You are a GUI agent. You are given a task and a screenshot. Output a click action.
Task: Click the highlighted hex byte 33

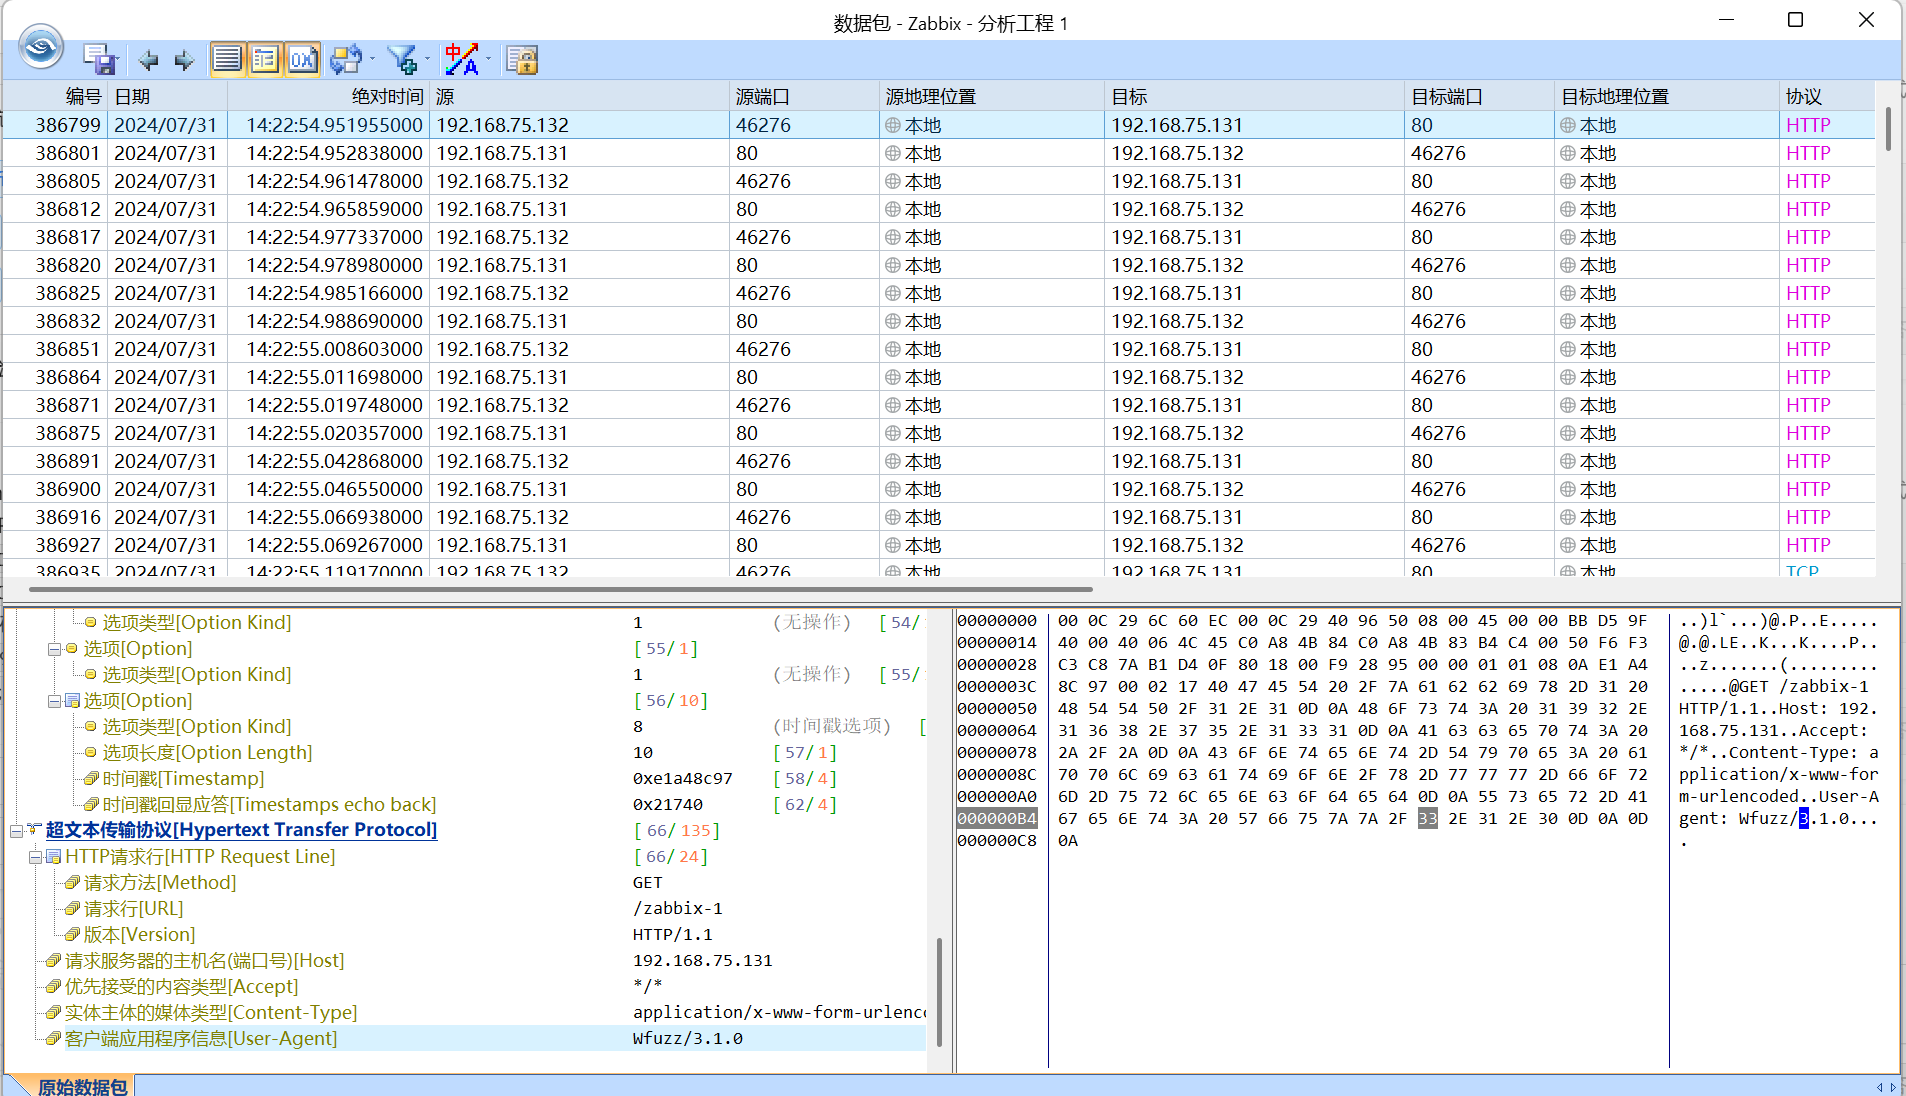pyautogui.click(x=1428, y=818)
